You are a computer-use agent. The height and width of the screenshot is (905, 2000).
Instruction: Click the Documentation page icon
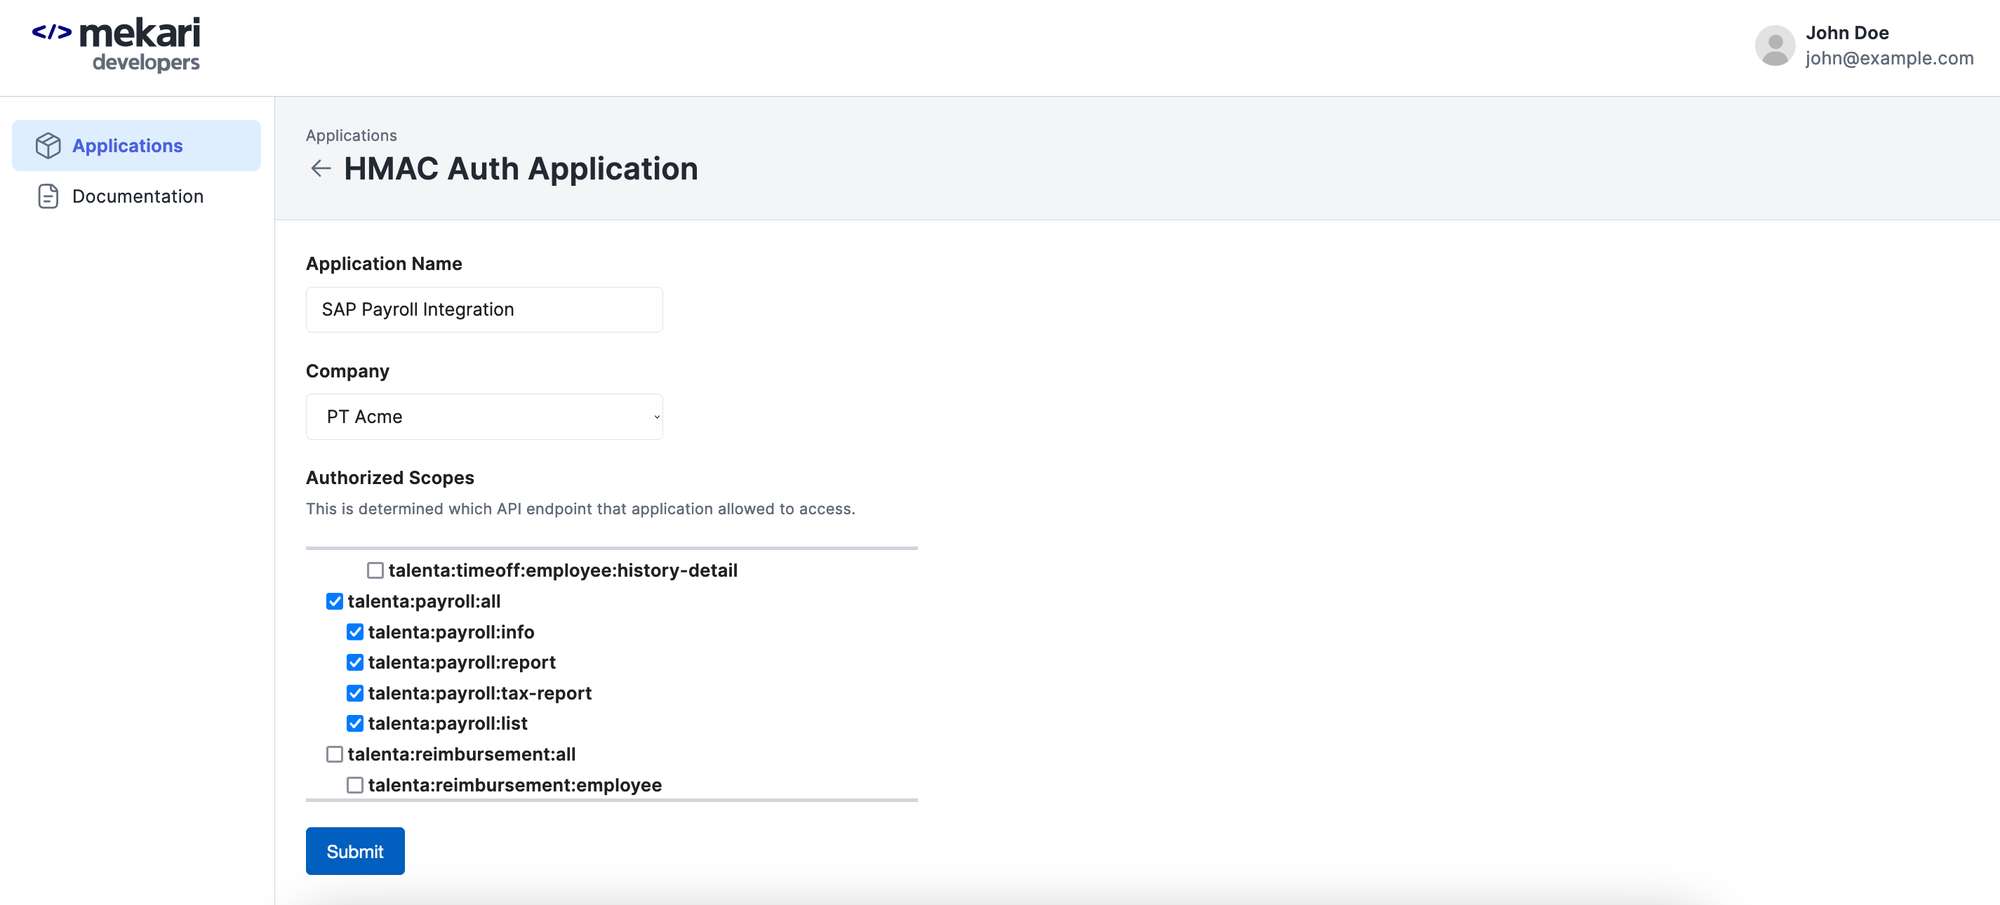48,196
